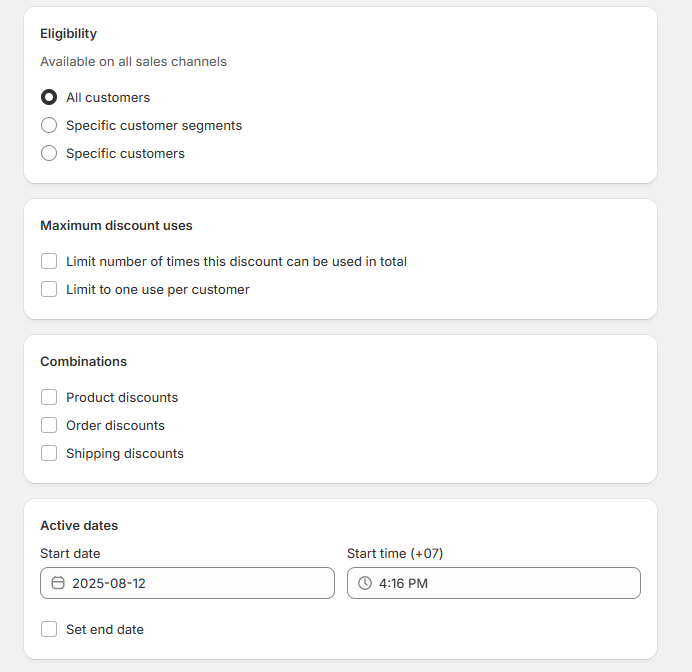Check the Set end date box

(x=49, y=629)
